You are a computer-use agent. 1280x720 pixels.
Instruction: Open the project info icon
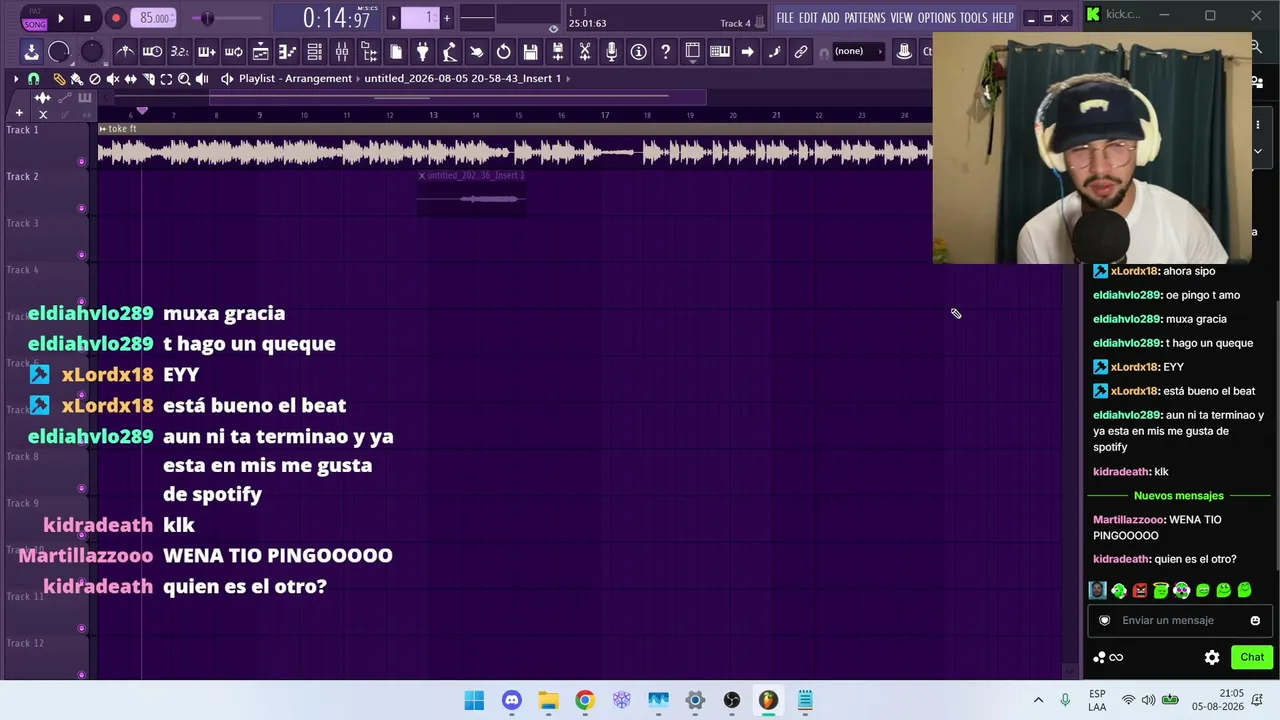(x=638, y=52)
